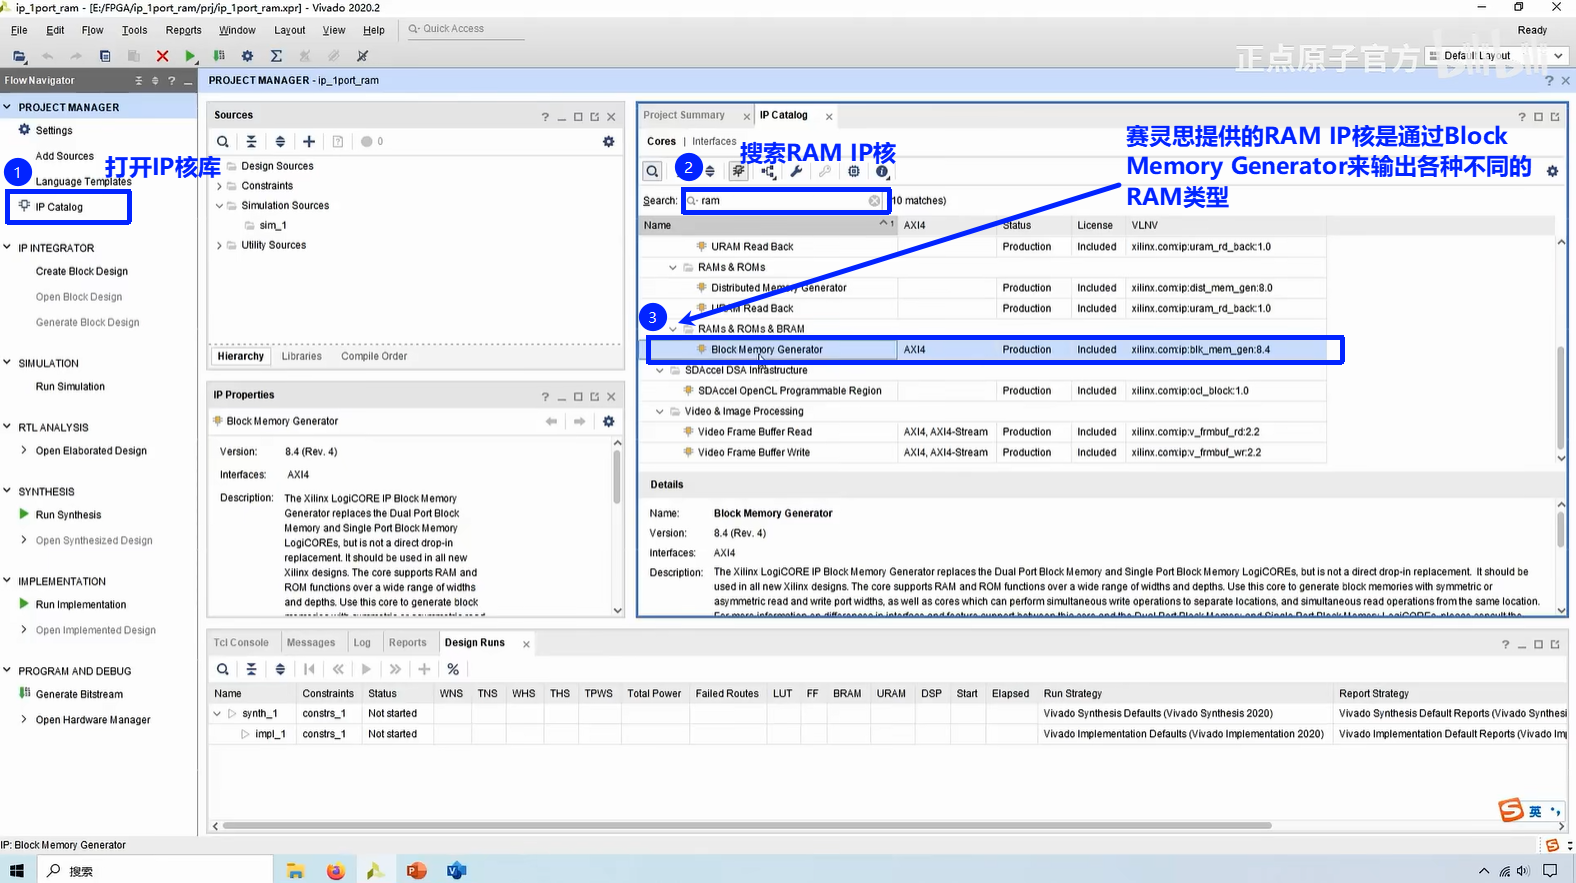Click Run Implementation
This screenshot has width=1576, height=883.
pos(81,605)
